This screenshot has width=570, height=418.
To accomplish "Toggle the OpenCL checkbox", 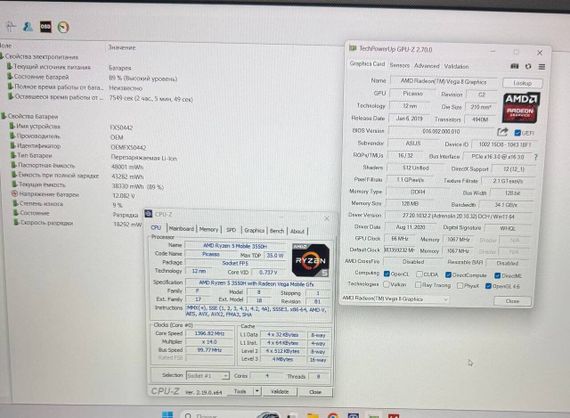I will tap(387, 274).
